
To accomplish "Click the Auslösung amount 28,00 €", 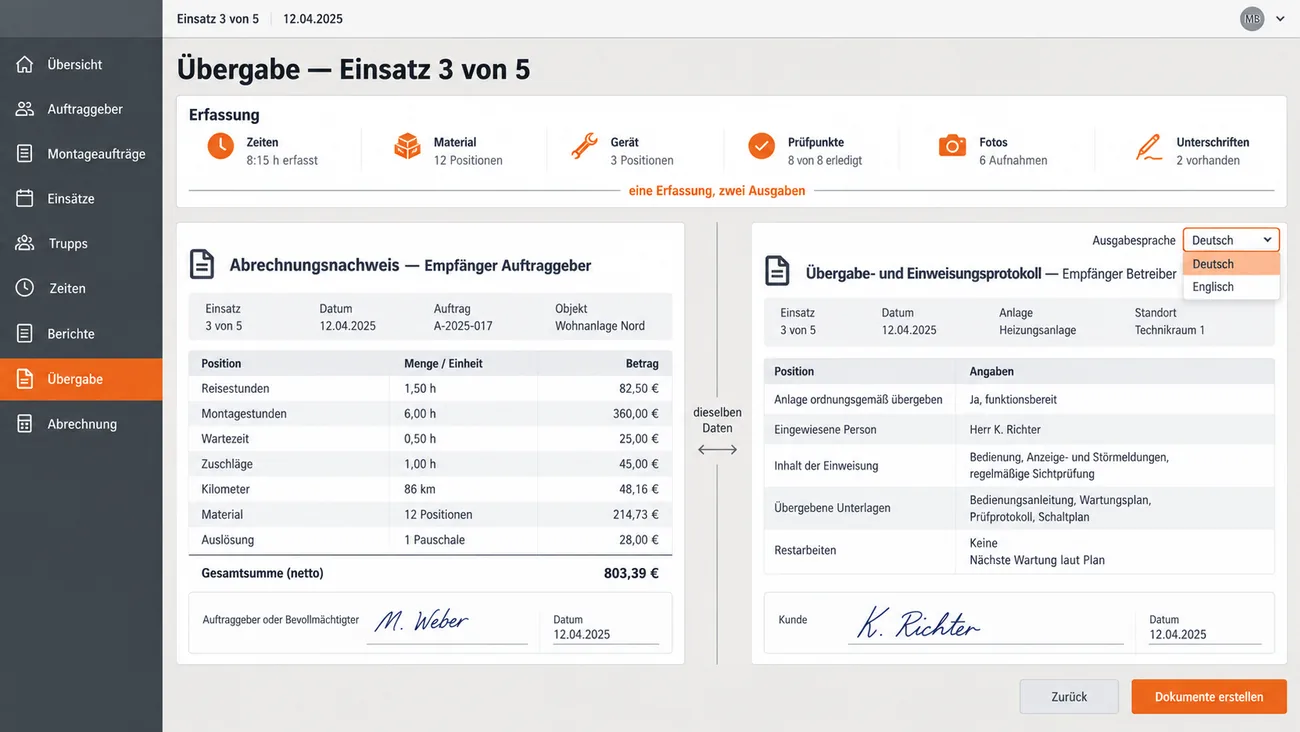I will coord(639,540).
